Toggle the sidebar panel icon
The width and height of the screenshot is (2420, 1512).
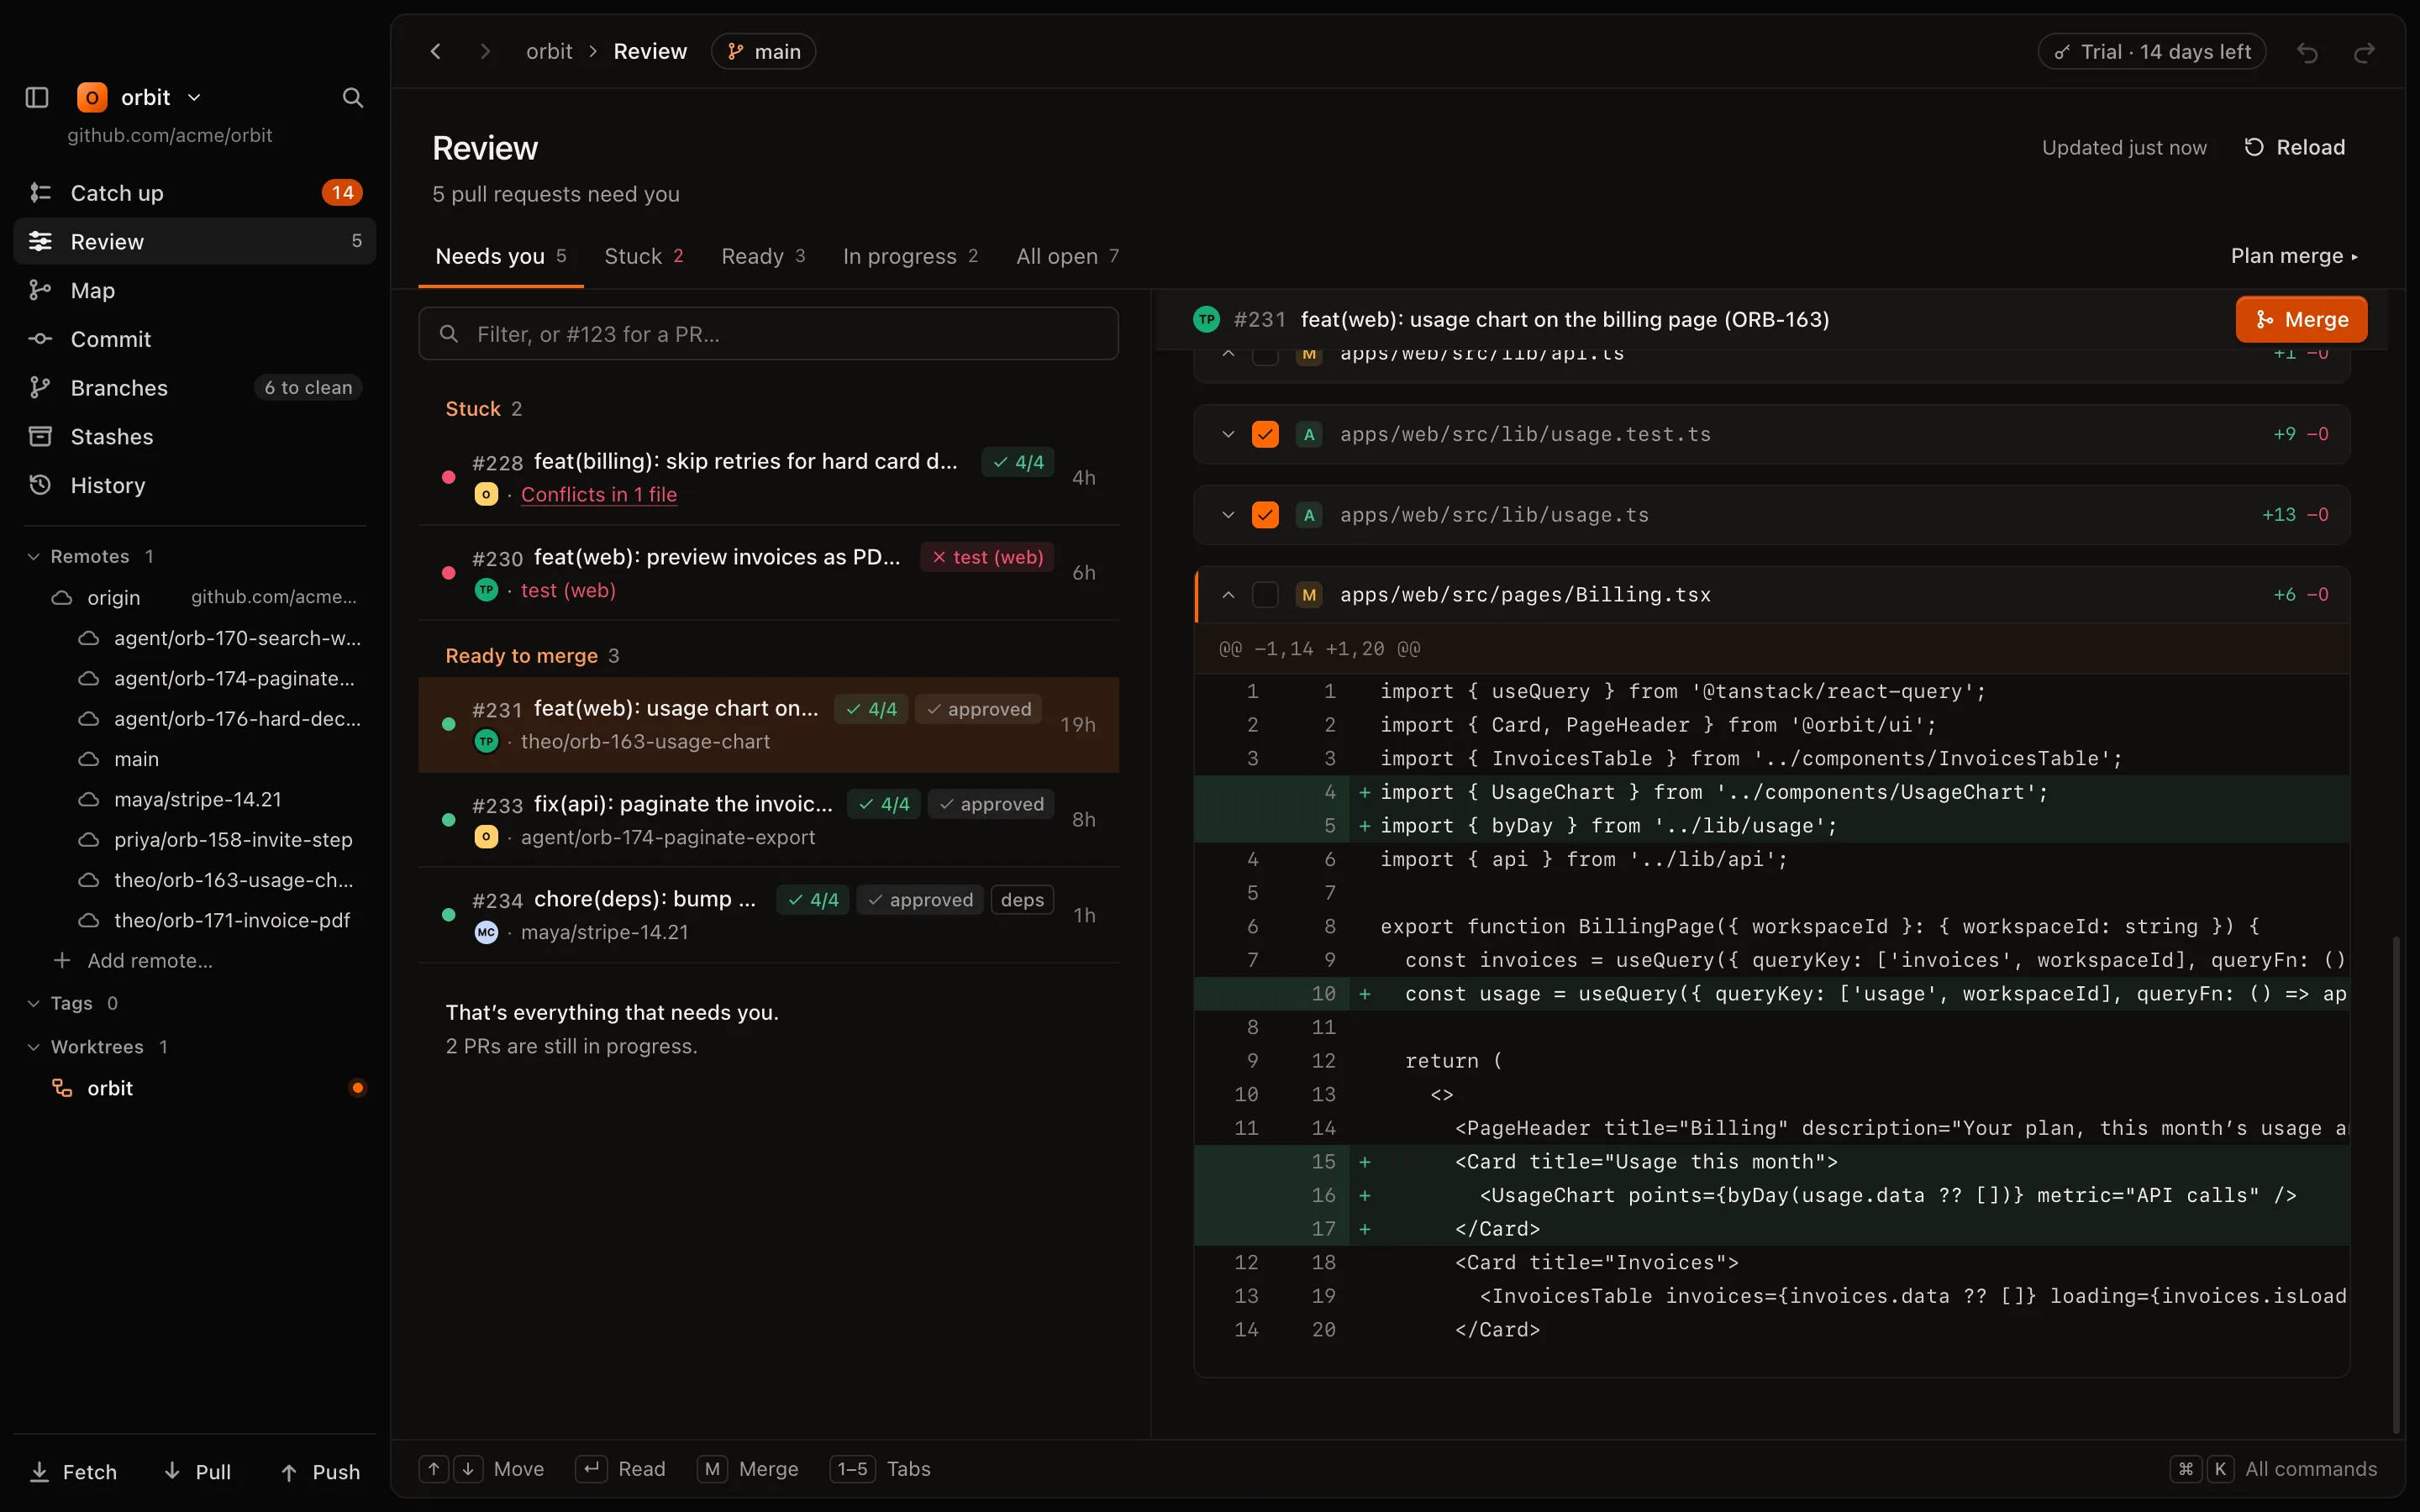coord(37,97)
